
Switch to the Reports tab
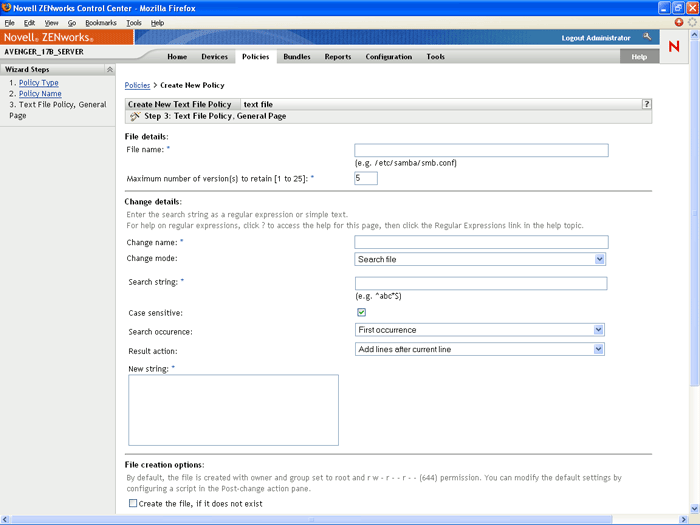[338, 57]
